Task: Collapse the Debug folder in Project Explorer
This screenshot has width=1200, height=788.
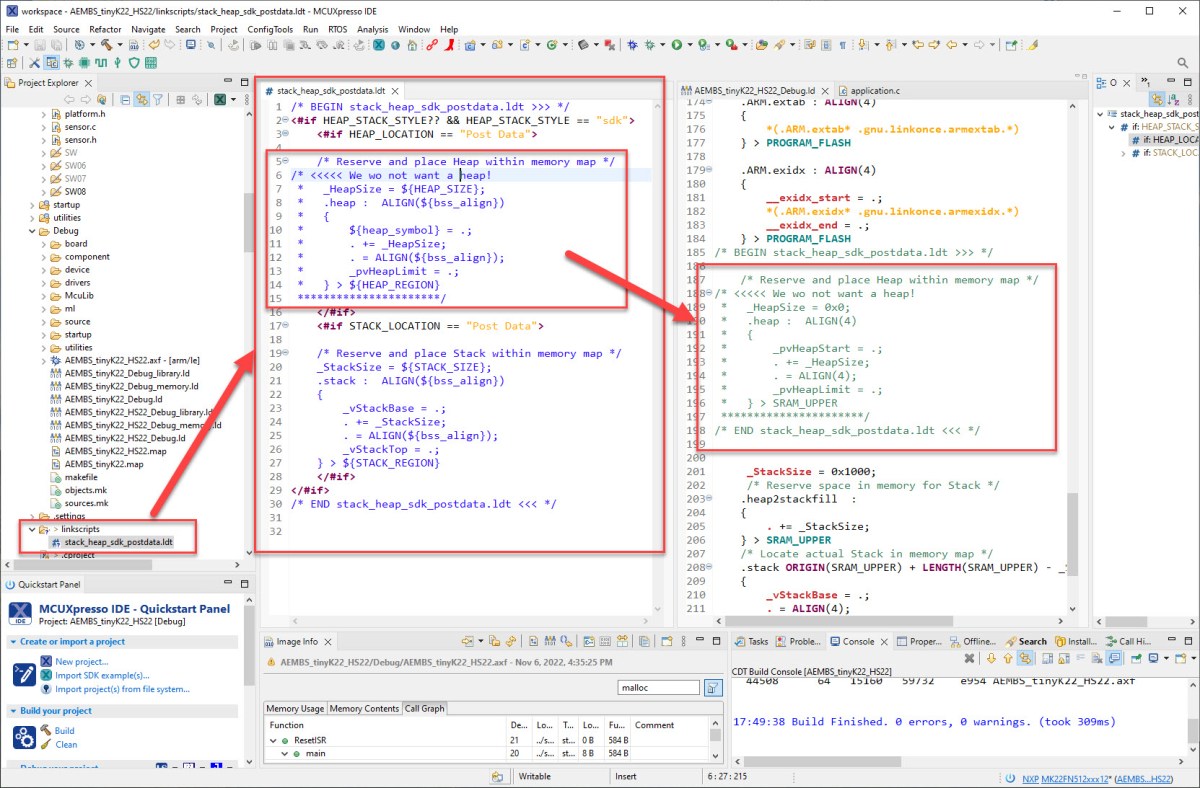Action: pos(30,231)
